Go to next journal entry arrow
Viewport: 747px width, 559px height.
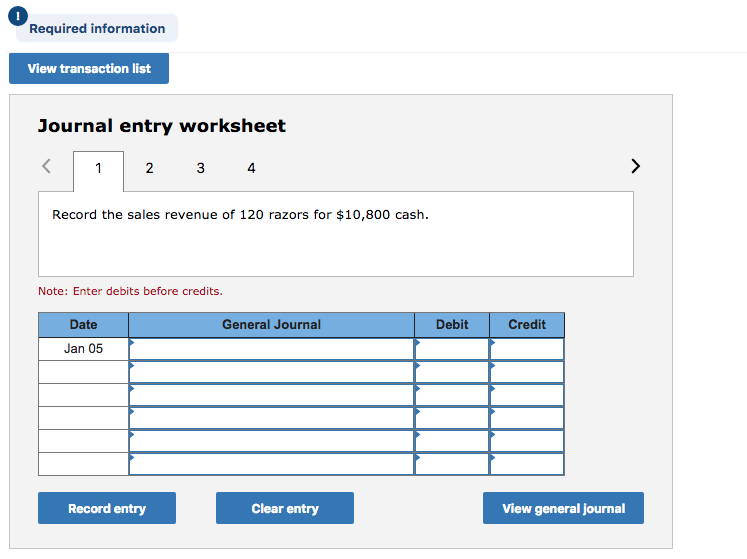click(x=635, y=166)
